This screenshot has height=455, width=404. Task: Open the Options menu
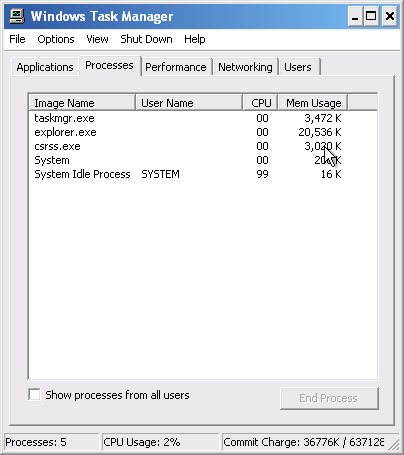click(x=56, y=39)
